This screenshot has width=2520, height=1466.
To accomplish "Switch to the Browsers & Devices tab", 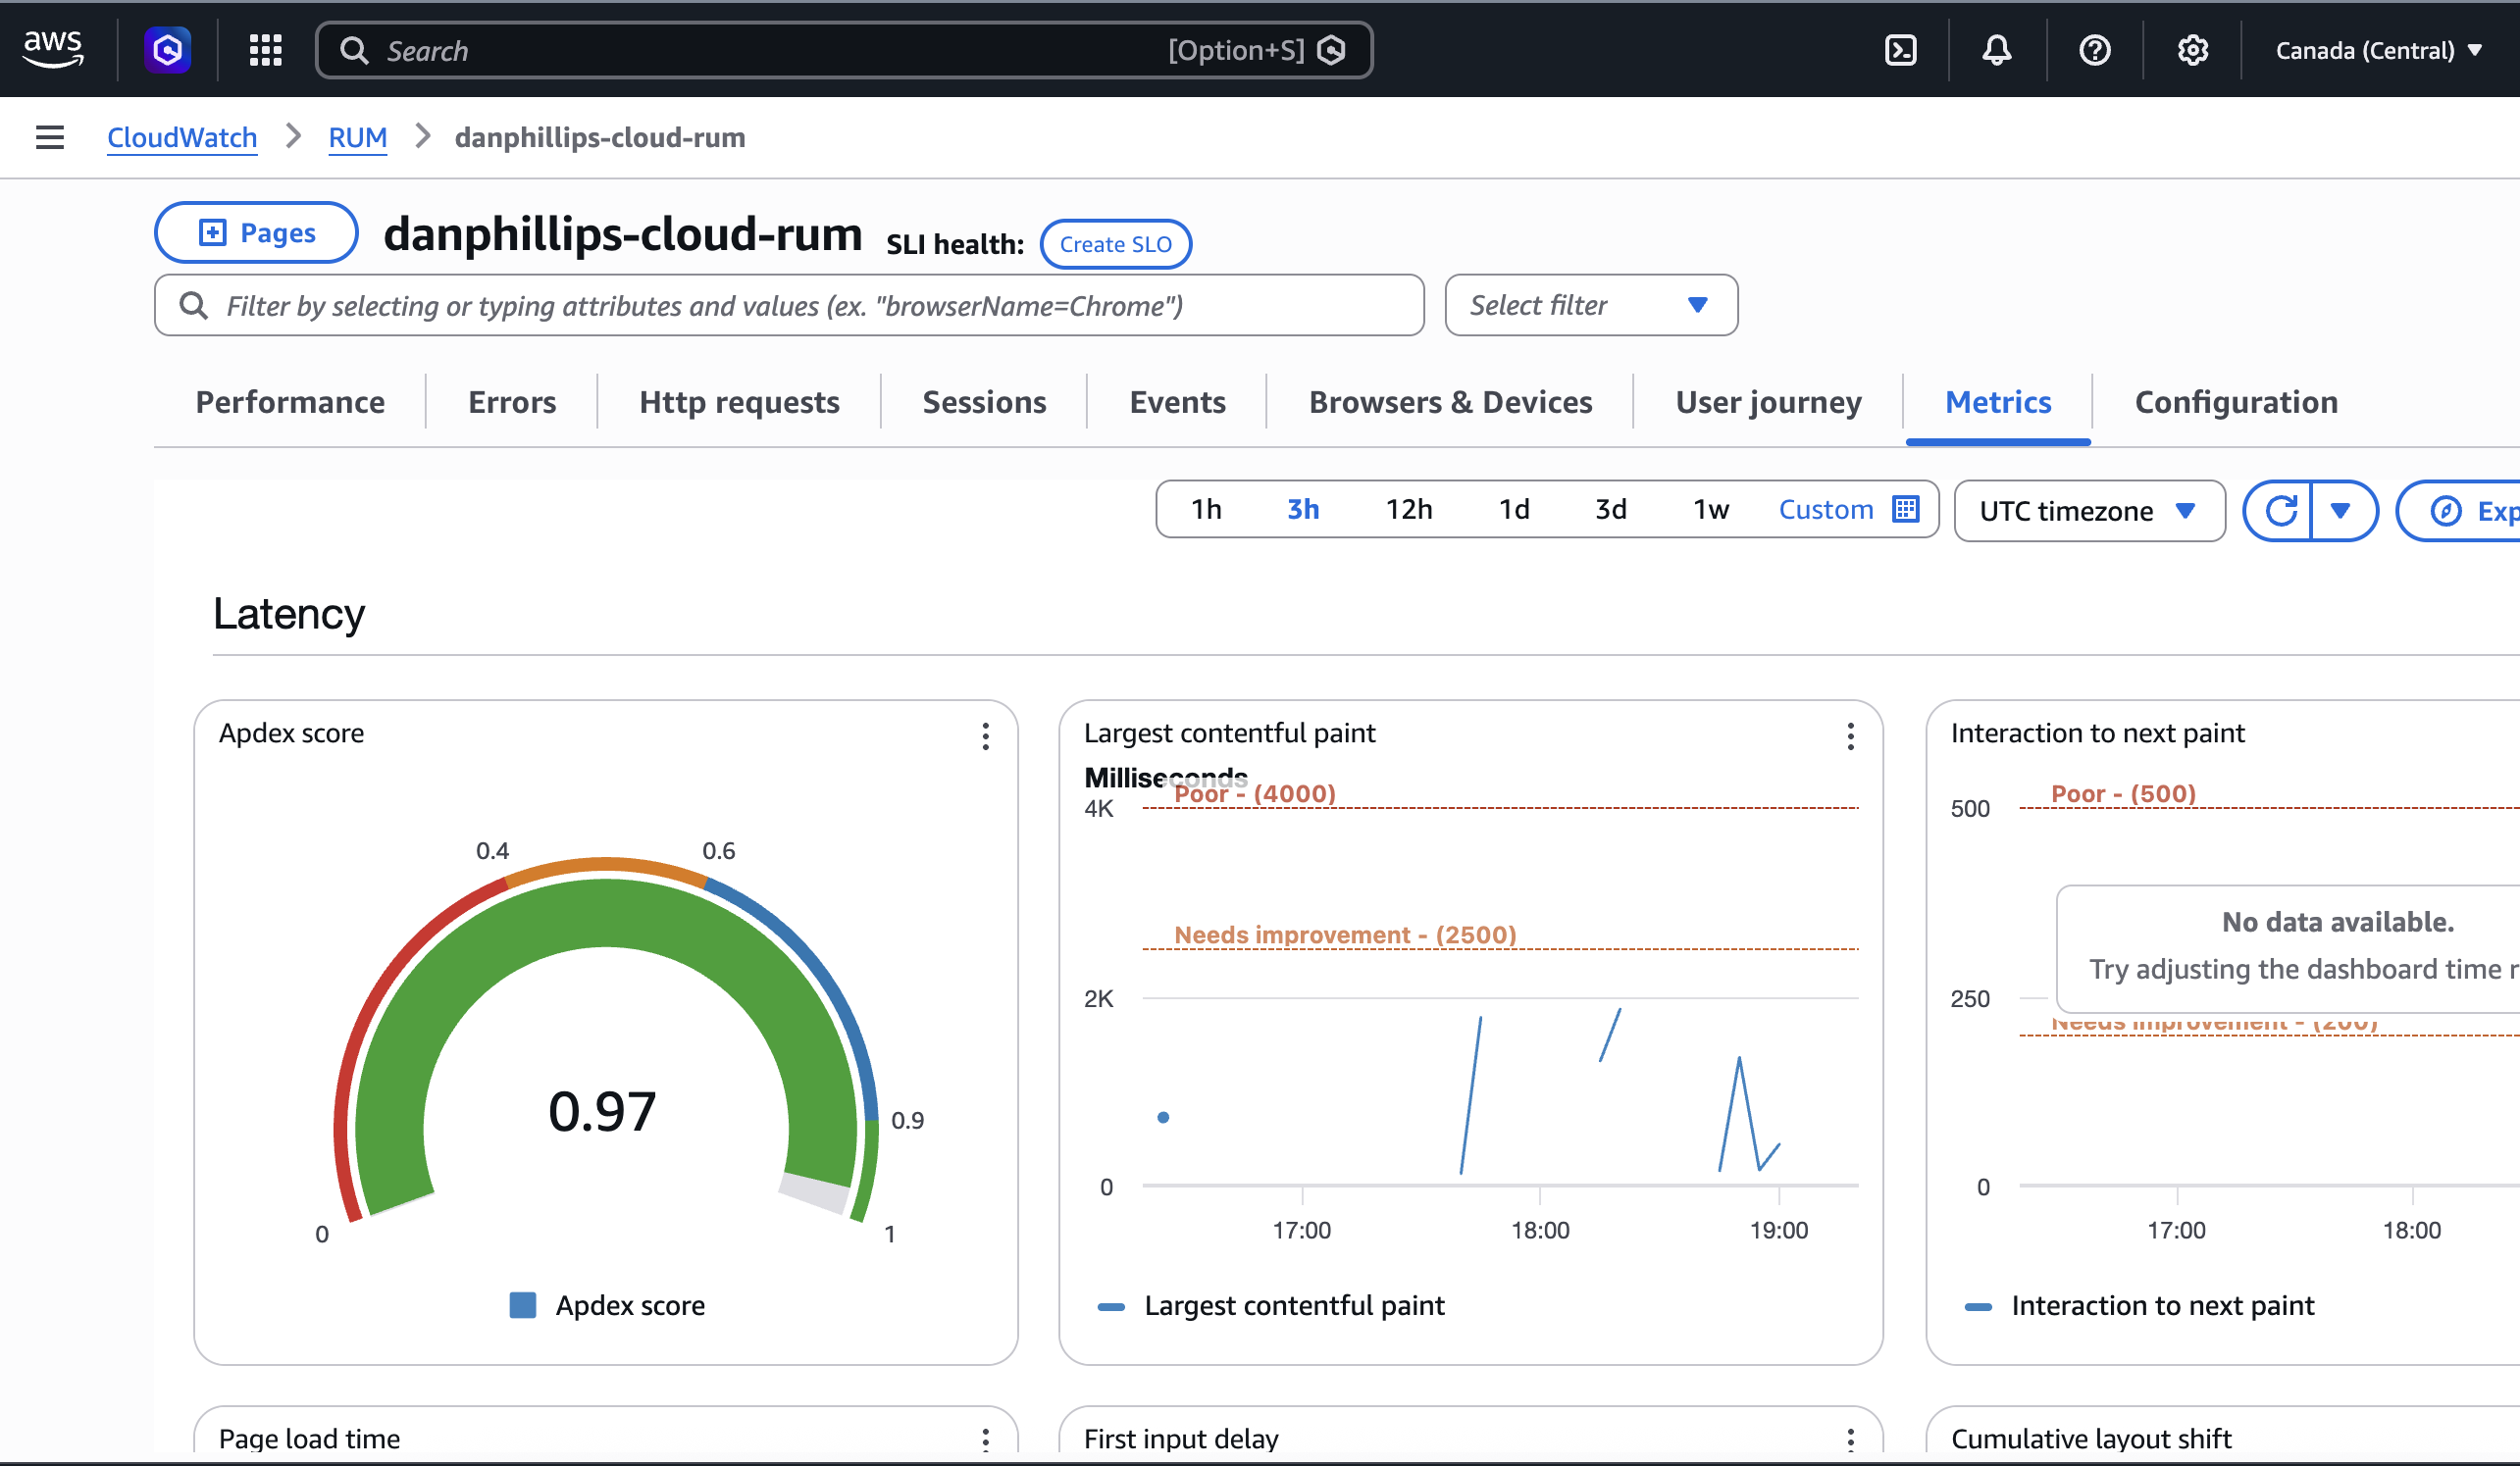I will tap(1450, 402).
